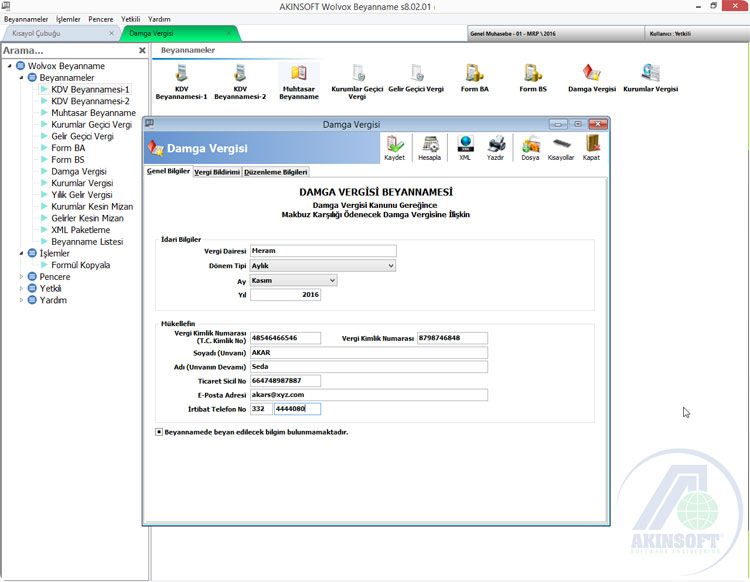Click Hesapla calculate icon

click(430, 148)
